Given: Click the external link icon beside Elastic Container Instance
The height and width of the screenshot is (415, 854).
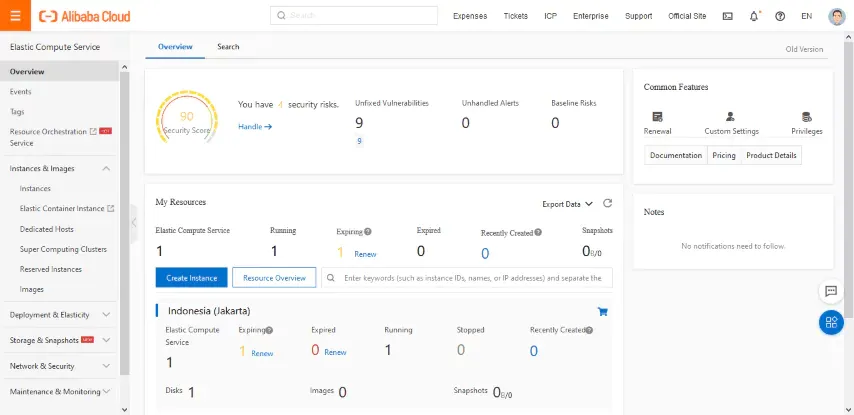Looking at the screenshot, I should [x=111, y=208].
